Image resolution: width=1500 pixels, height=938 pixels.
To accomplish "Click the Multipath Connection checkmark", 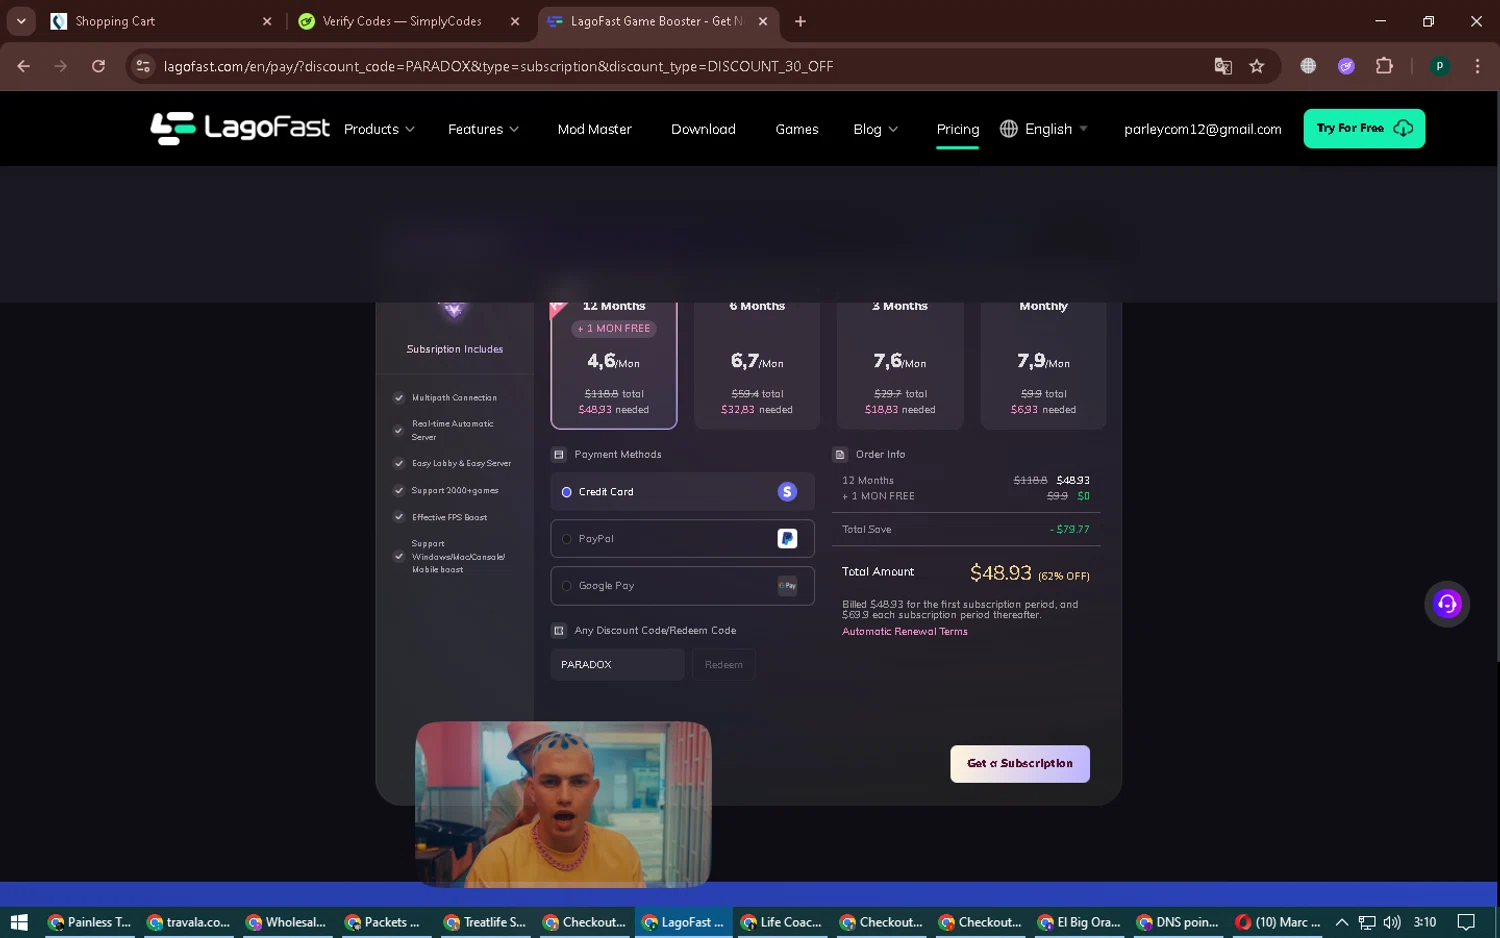I will click(399, 398).
